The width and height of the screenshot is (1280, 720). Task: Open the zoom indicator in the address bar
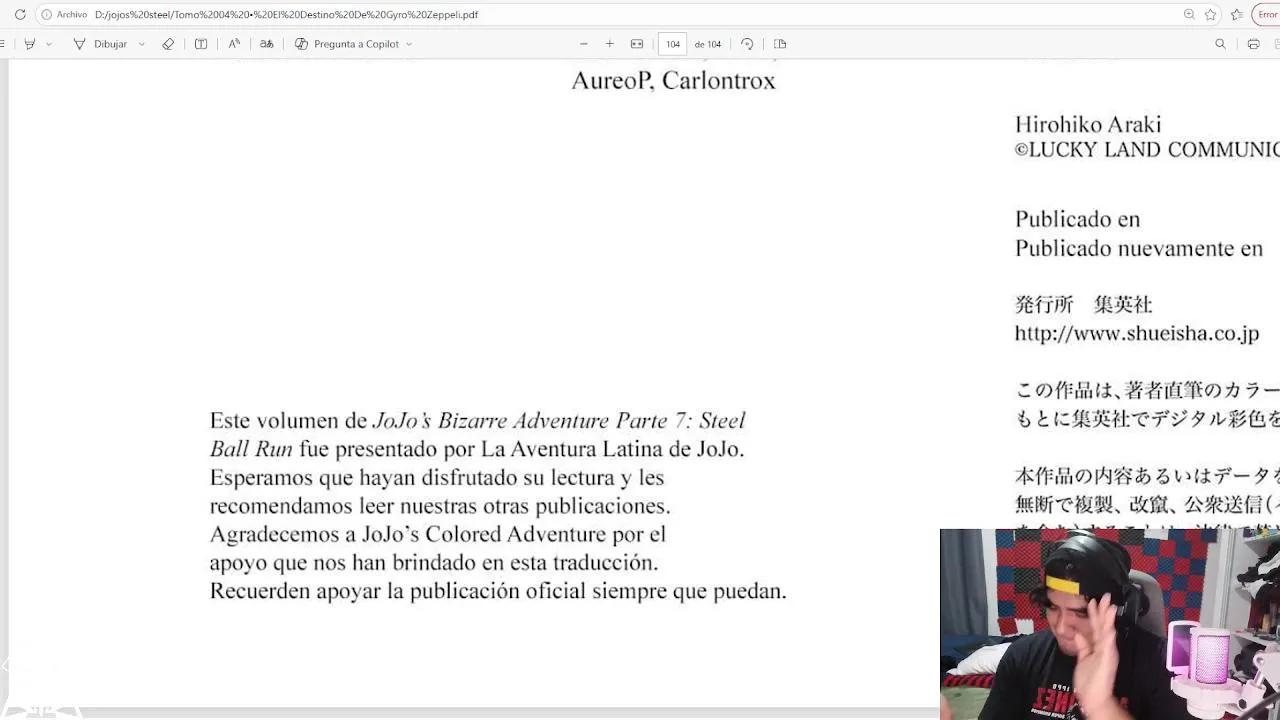[x=1189, y=15]
